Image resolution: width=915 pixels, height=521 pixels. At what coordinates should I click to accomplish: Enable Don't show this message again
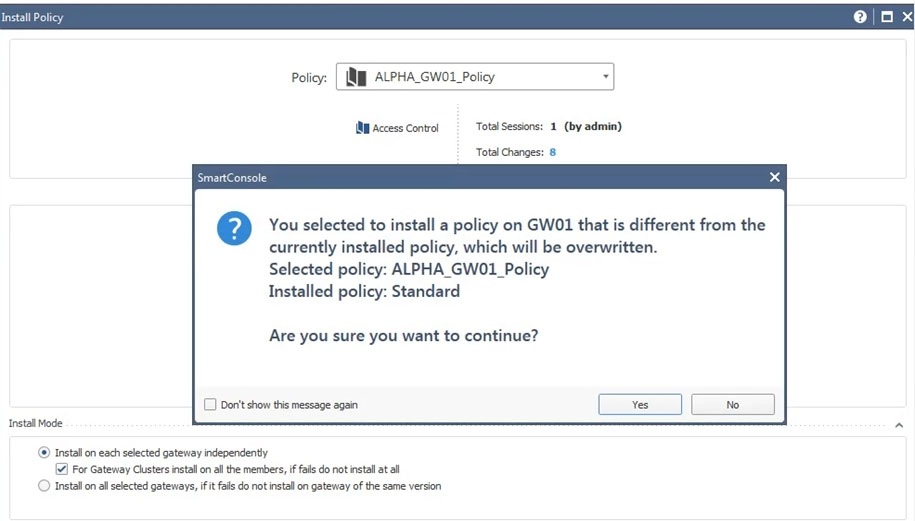210,404
